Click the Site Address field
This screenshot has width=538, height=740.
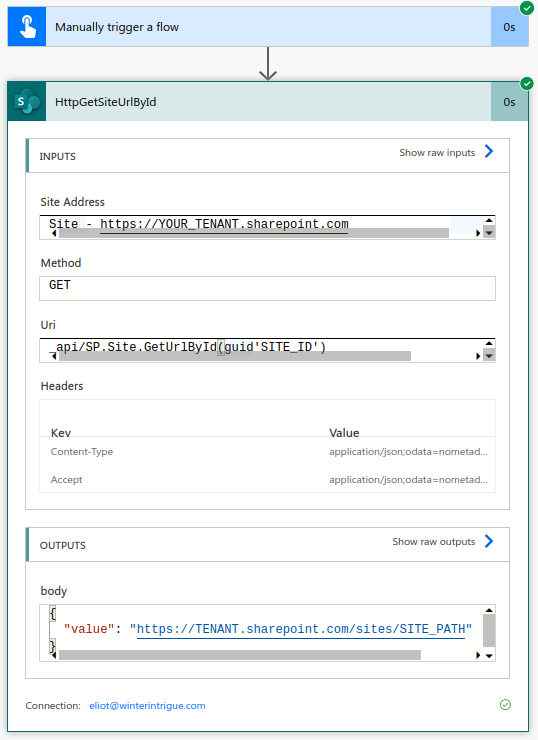pos(267,227)
